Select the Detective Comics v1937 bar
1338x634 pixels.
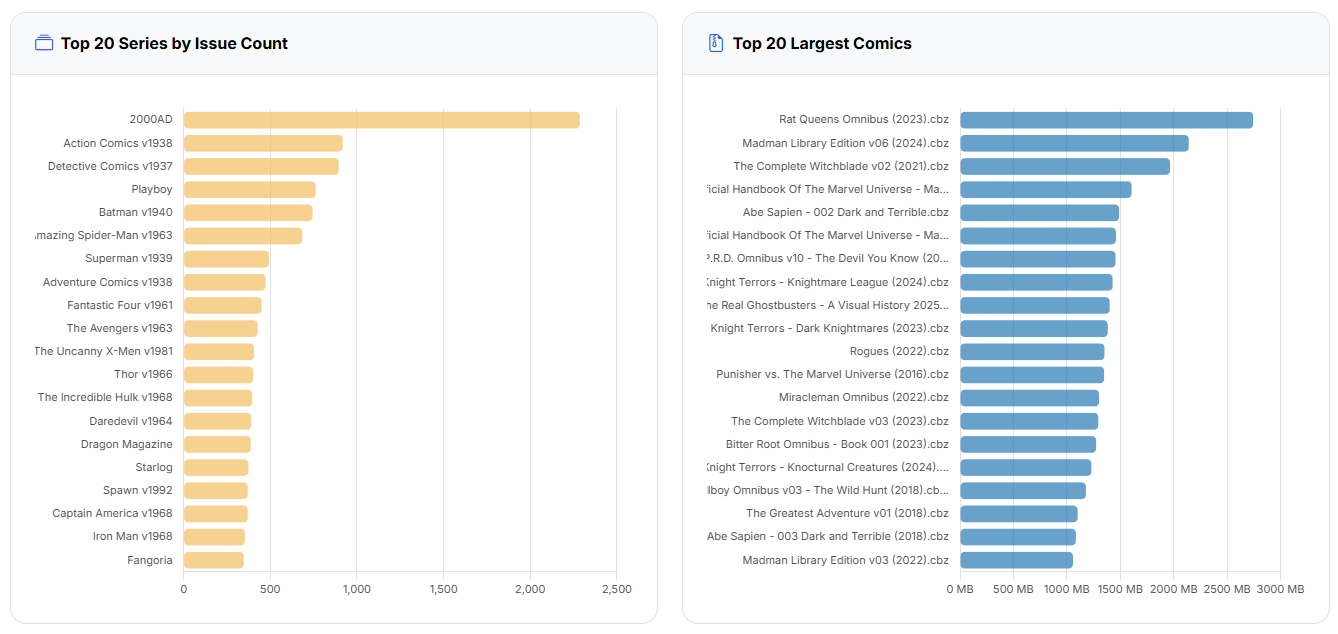coord(261,166)
